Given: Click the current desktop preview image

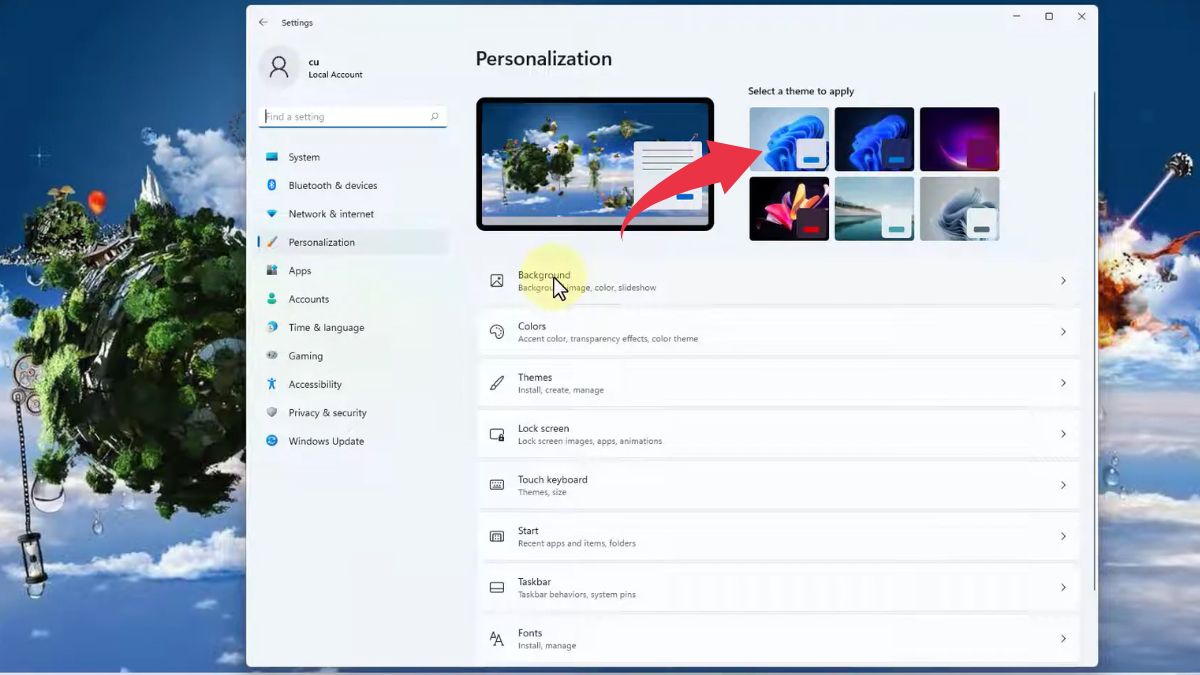Looking at the screenshot, I should point(595,164).
